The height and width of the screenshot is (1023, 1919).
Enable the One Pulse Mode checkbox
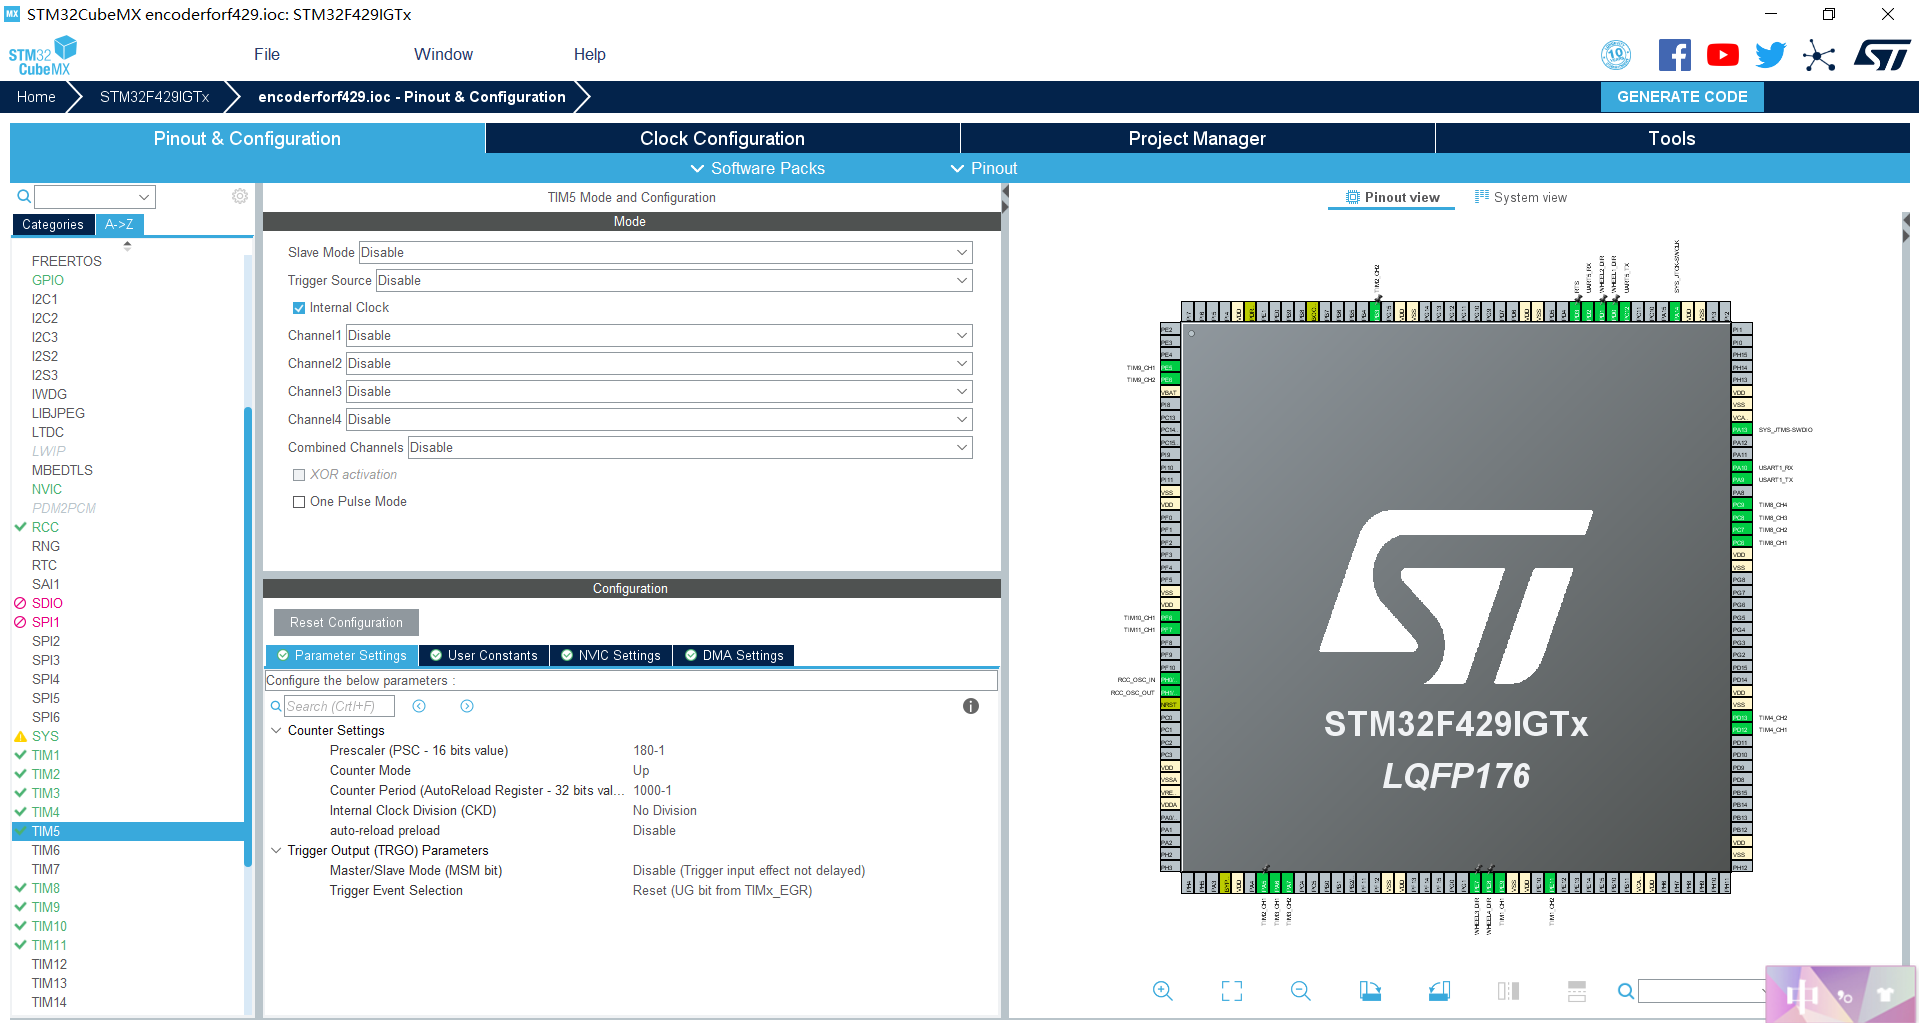[x=298, y=502]
